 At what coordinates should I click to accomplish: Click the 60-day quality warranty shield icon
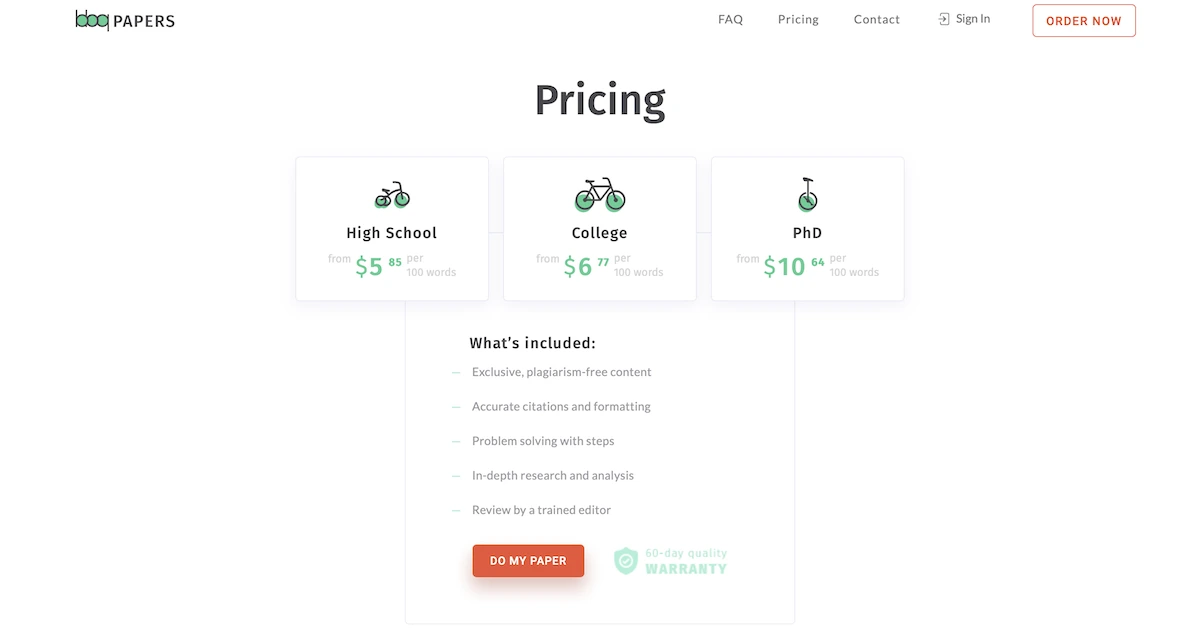point(626,561)
